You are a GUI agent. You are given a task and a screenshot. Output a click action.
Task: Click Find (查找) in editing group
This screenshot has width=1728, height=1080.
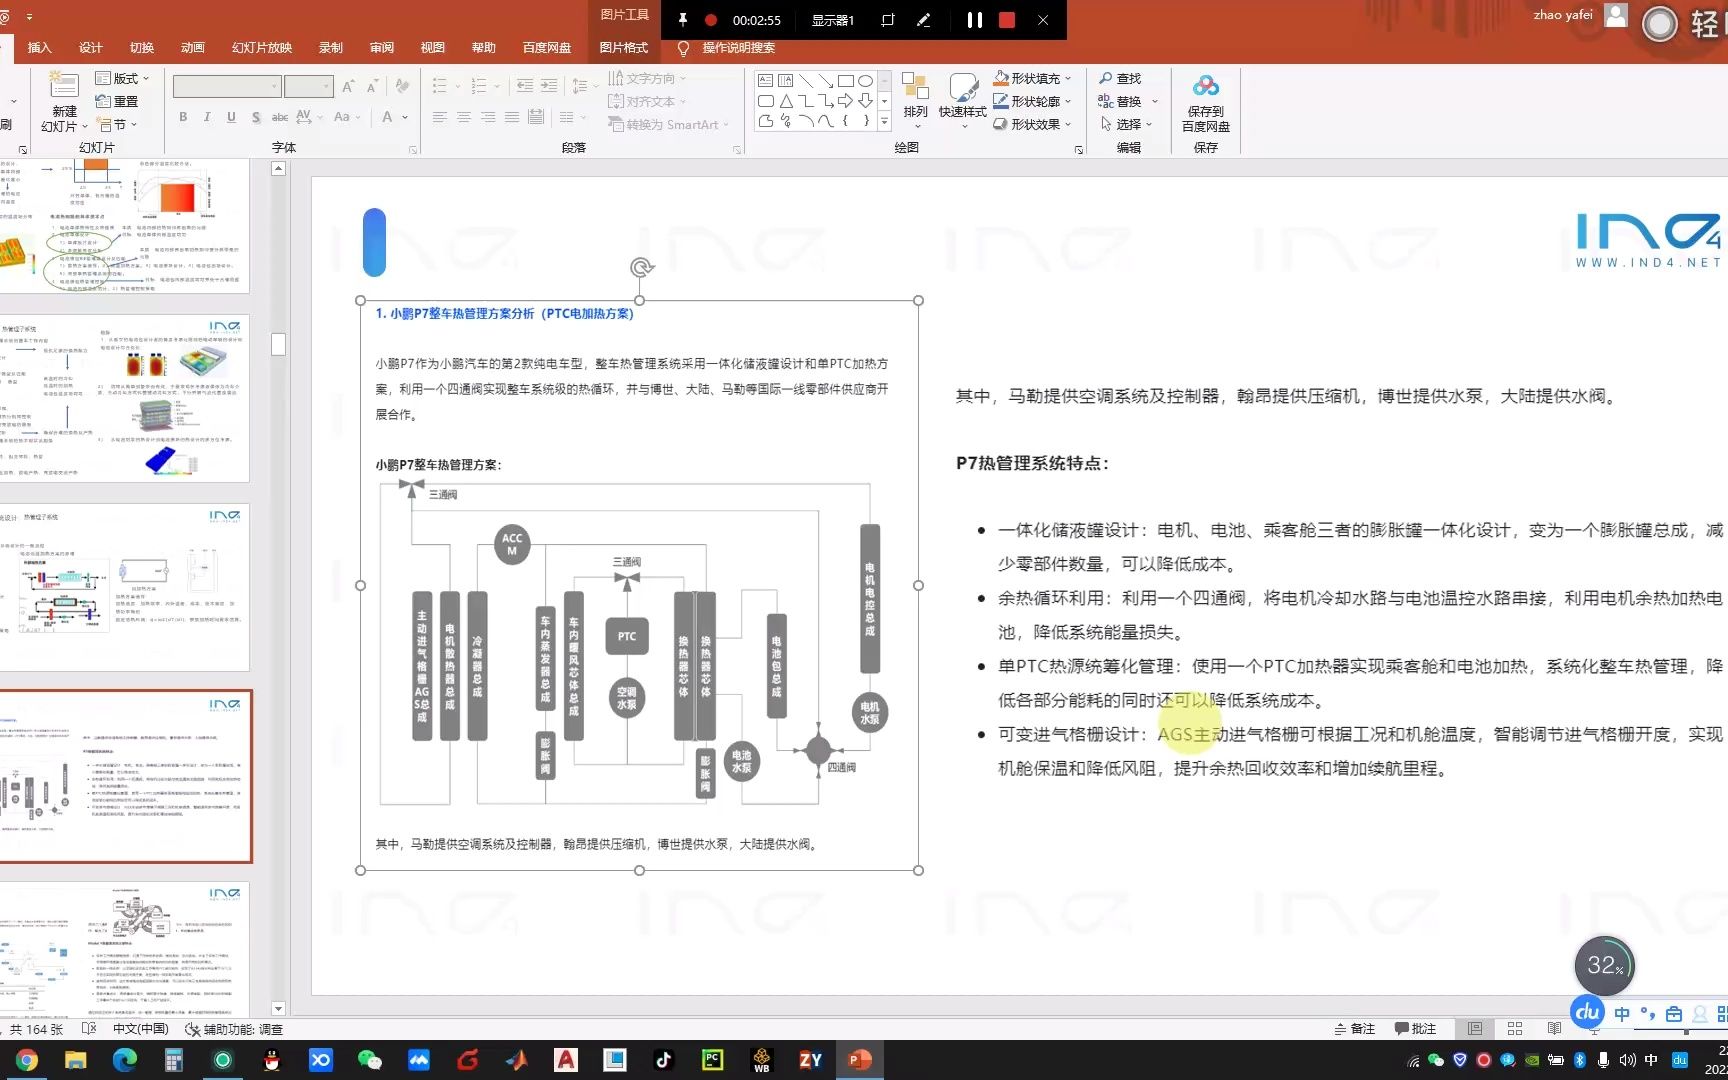tap(1120, 78)
